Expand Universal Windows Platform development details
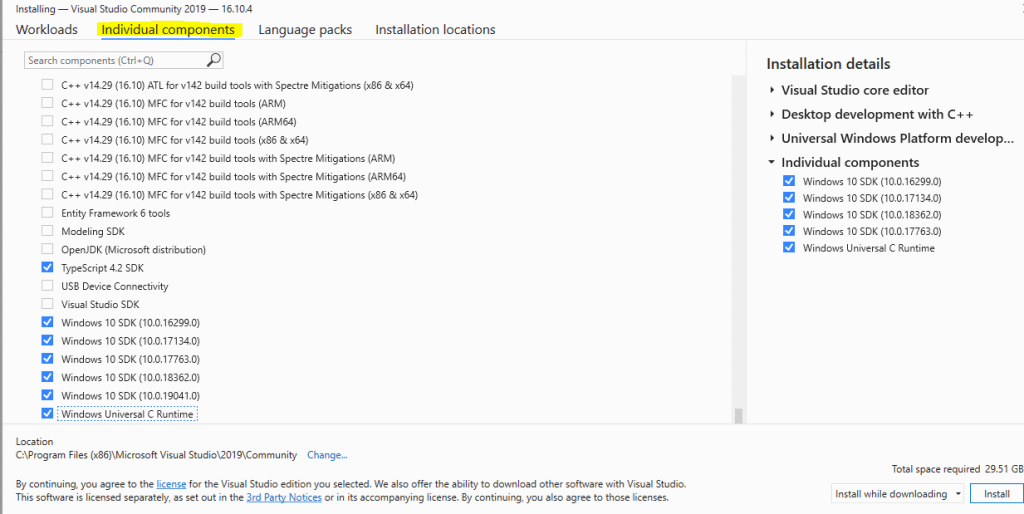Screen dimensions: 1024x514 [772, 138]
